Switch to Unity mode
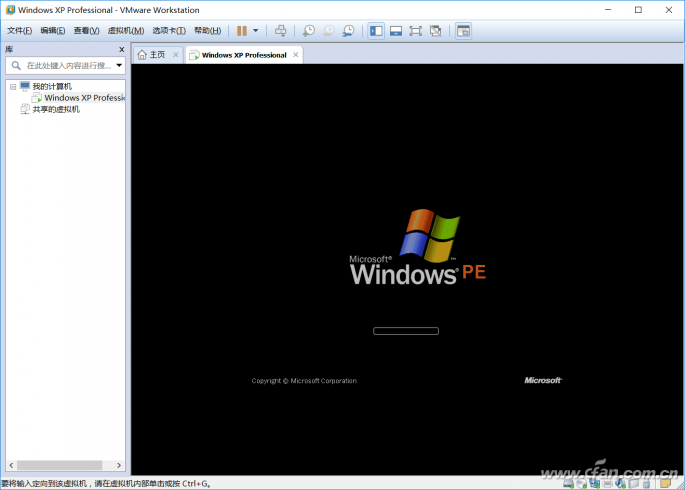Screen dimensions: 685x490 coord(435,31)
